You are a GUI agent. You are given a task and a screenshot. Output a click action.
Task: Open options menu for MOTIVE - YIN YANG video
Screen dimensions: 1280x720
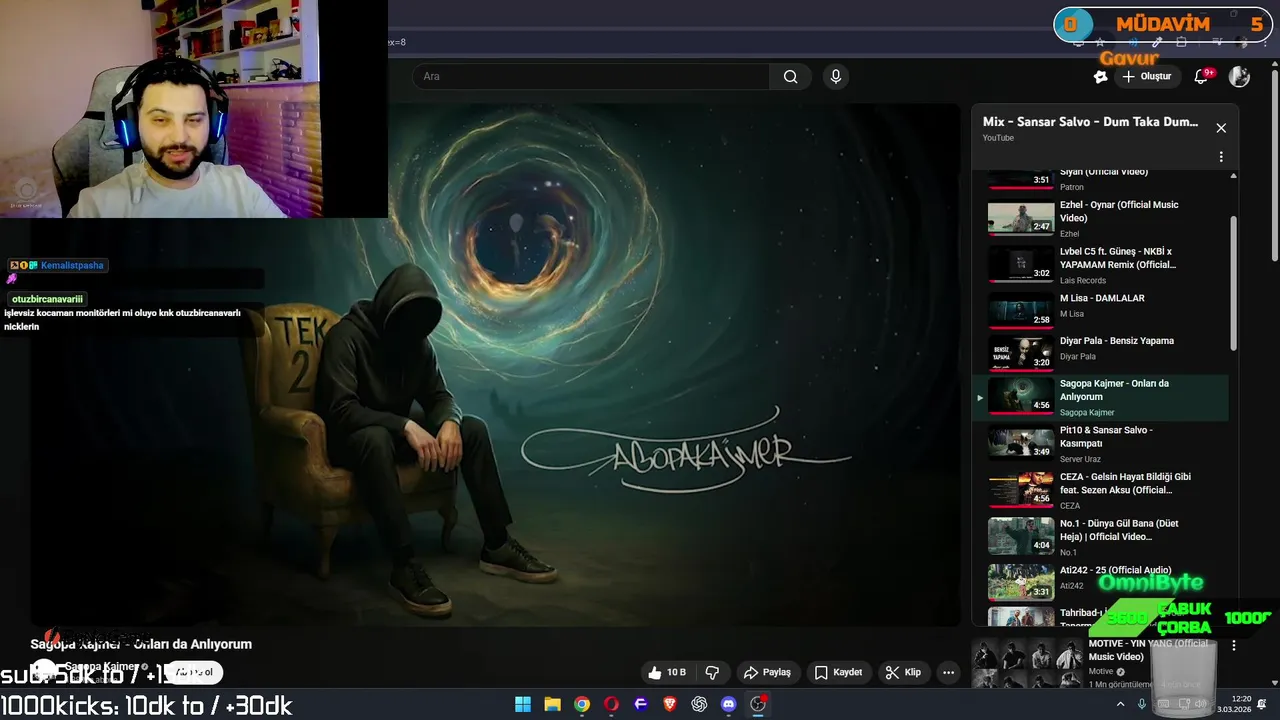(1234, 646)
